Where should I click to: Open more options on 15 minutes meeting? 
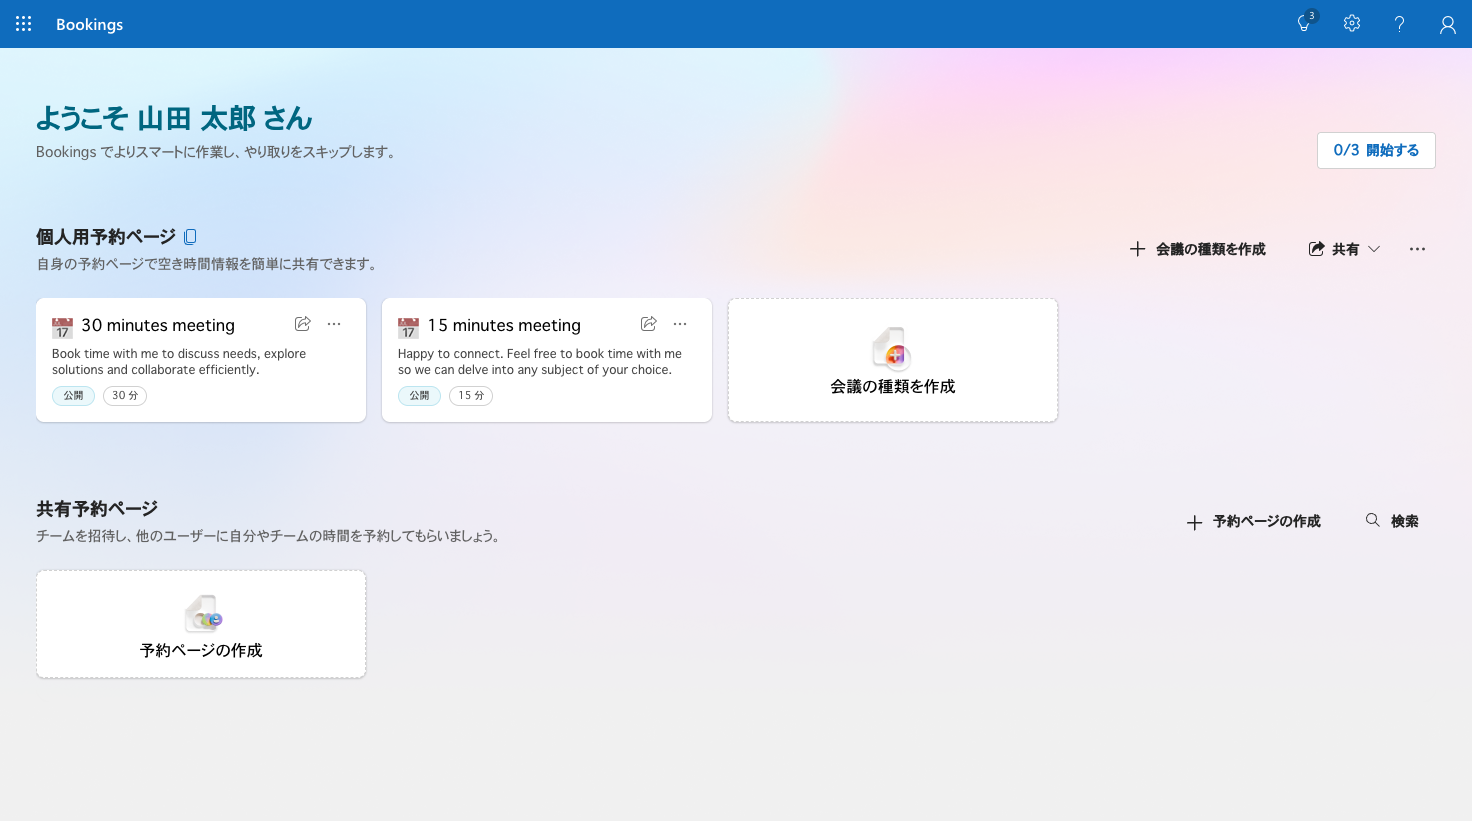pyautogui.click(x=680, y=324)
